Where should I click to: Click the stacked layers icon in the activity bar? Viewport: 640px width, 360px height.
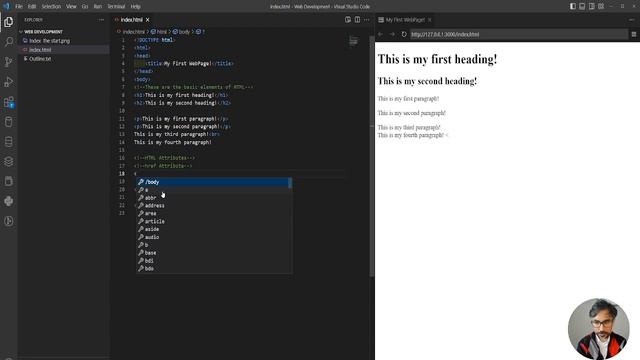click(9, 161)
